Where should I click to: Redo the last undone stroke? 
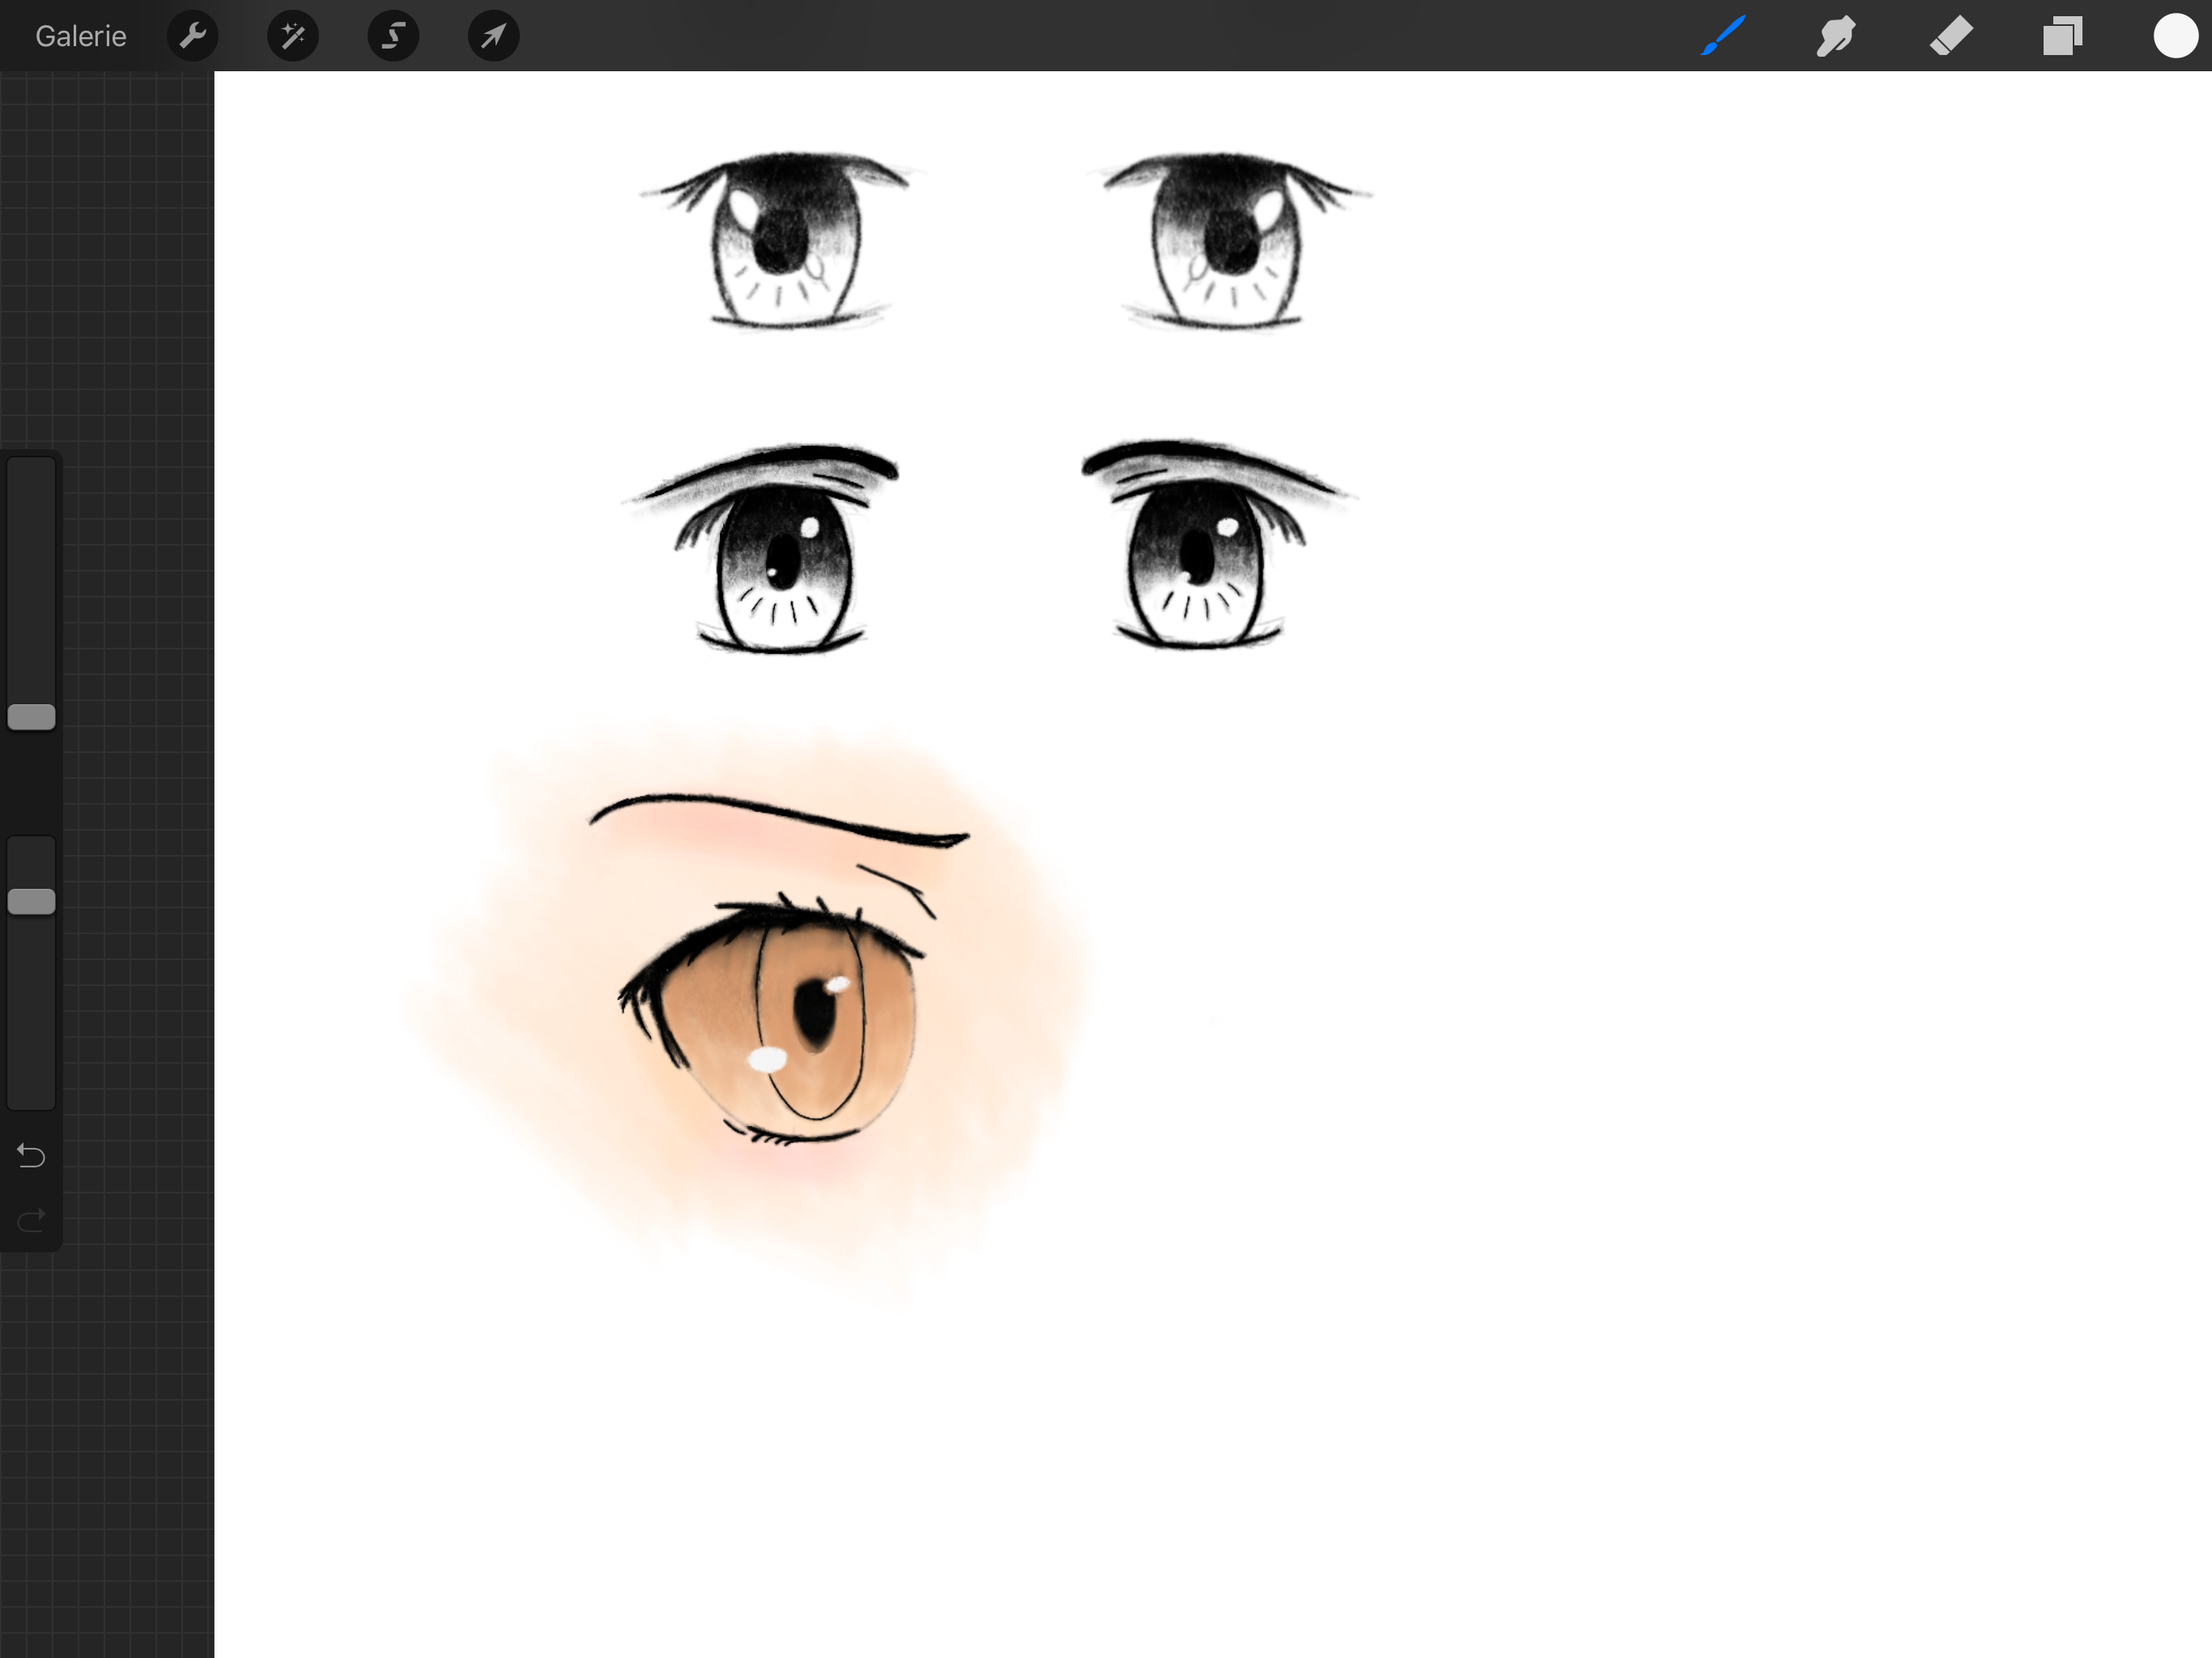click(31, 1219)
